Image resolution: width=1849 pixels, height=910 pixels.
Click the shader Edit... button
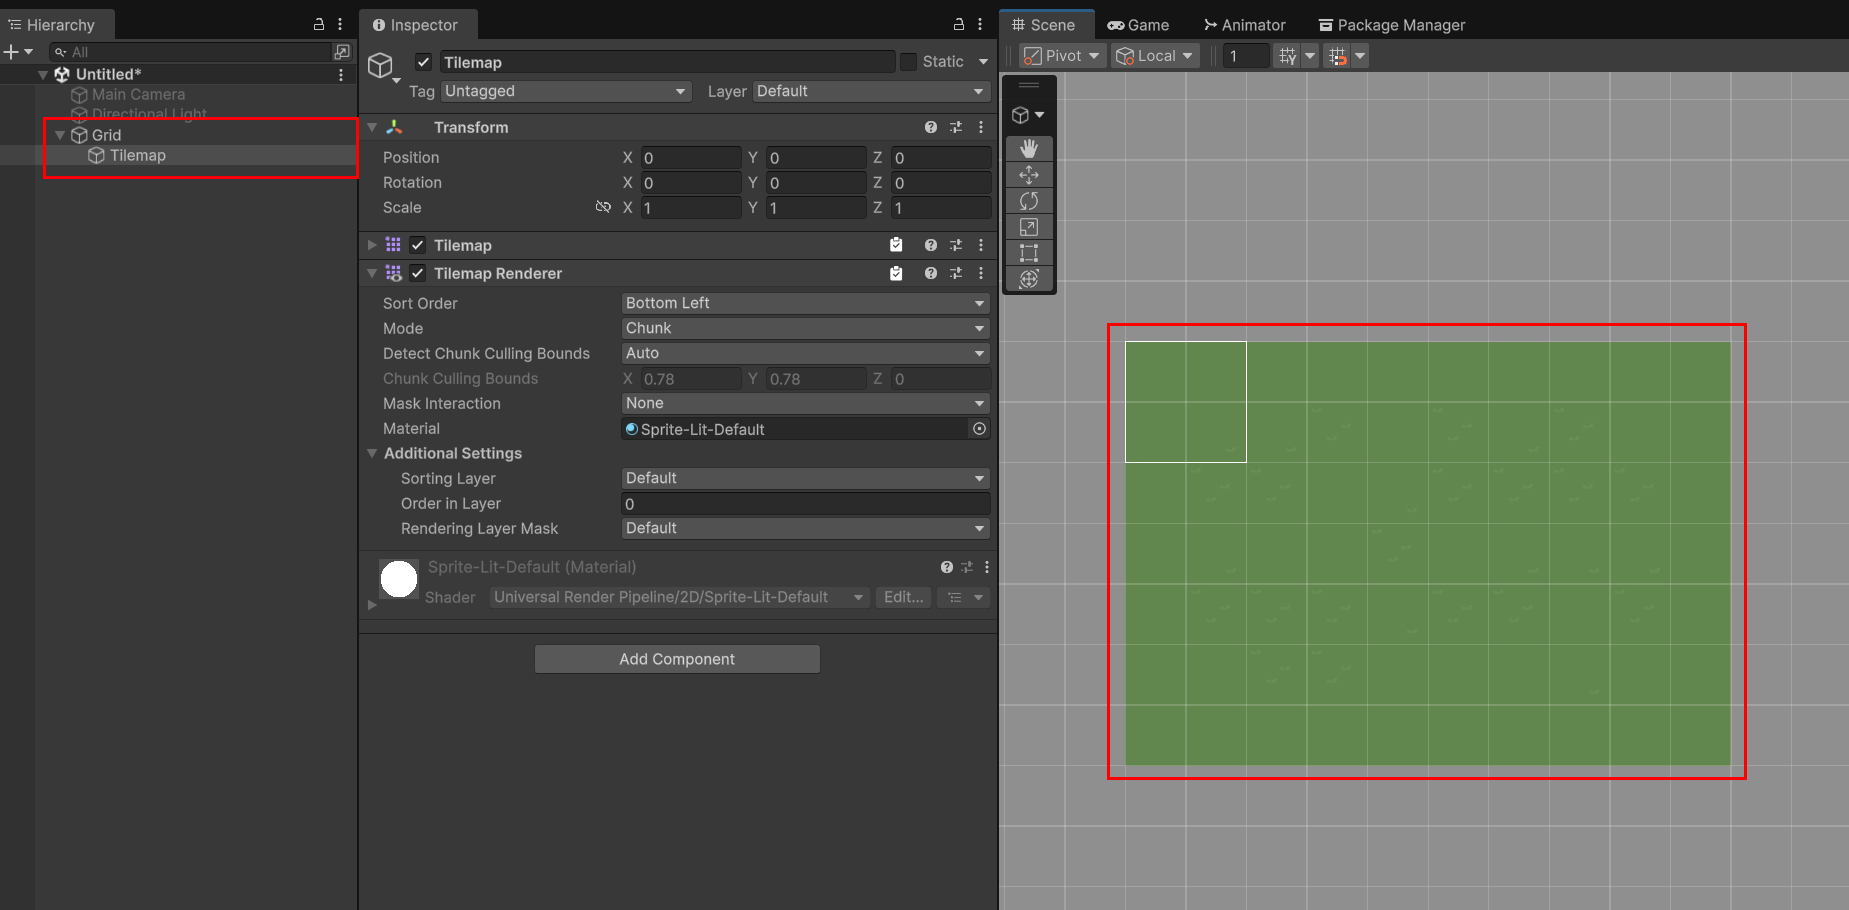coord(903,597)
